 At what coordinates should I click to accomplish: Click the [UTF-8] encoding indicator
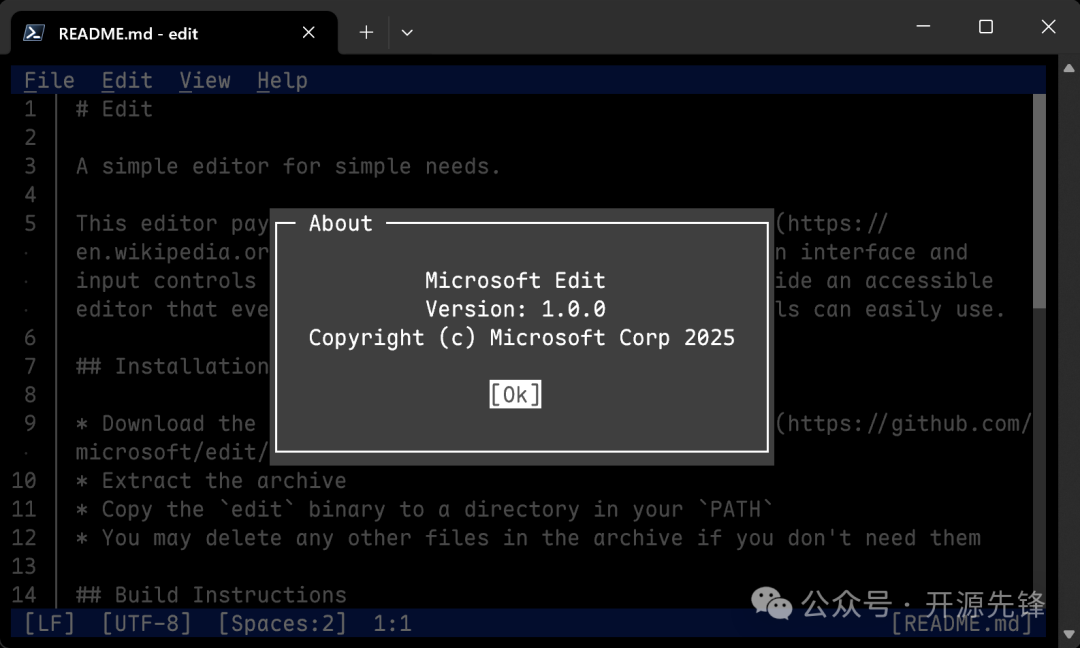pos(146,623)
